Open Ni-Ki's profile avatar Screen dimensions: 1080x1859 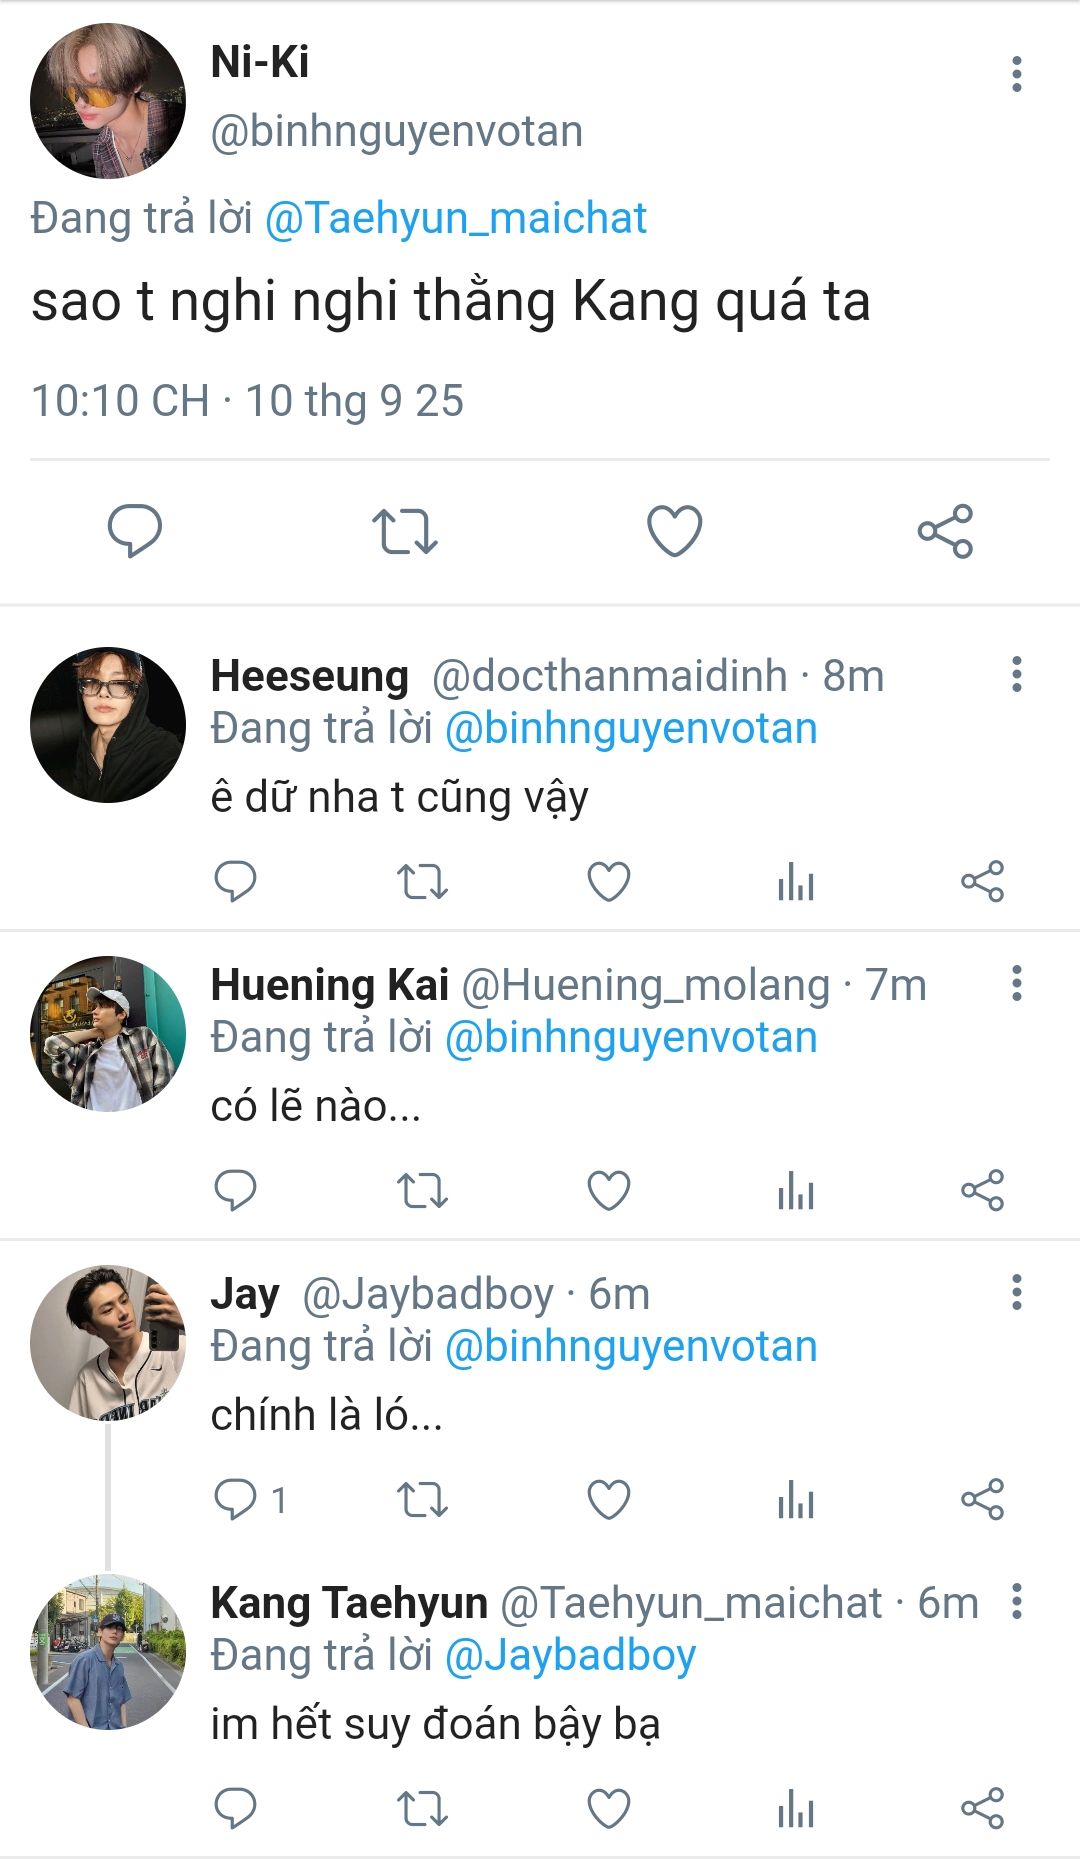108,101
